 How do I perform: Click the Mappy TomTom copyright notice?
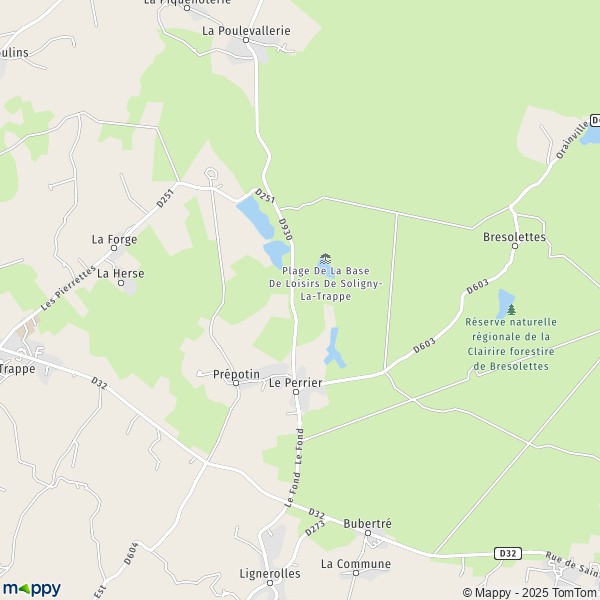[x=531, y=592]
